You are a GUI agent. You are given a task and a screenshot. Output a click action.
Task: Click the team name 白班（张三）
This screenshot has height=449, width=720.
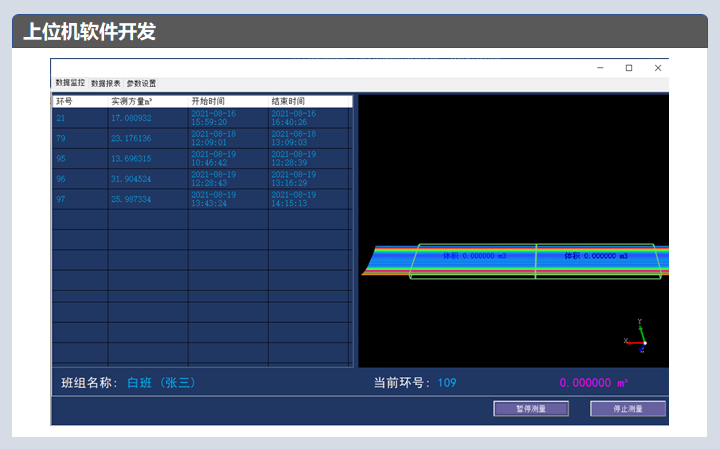161,382
